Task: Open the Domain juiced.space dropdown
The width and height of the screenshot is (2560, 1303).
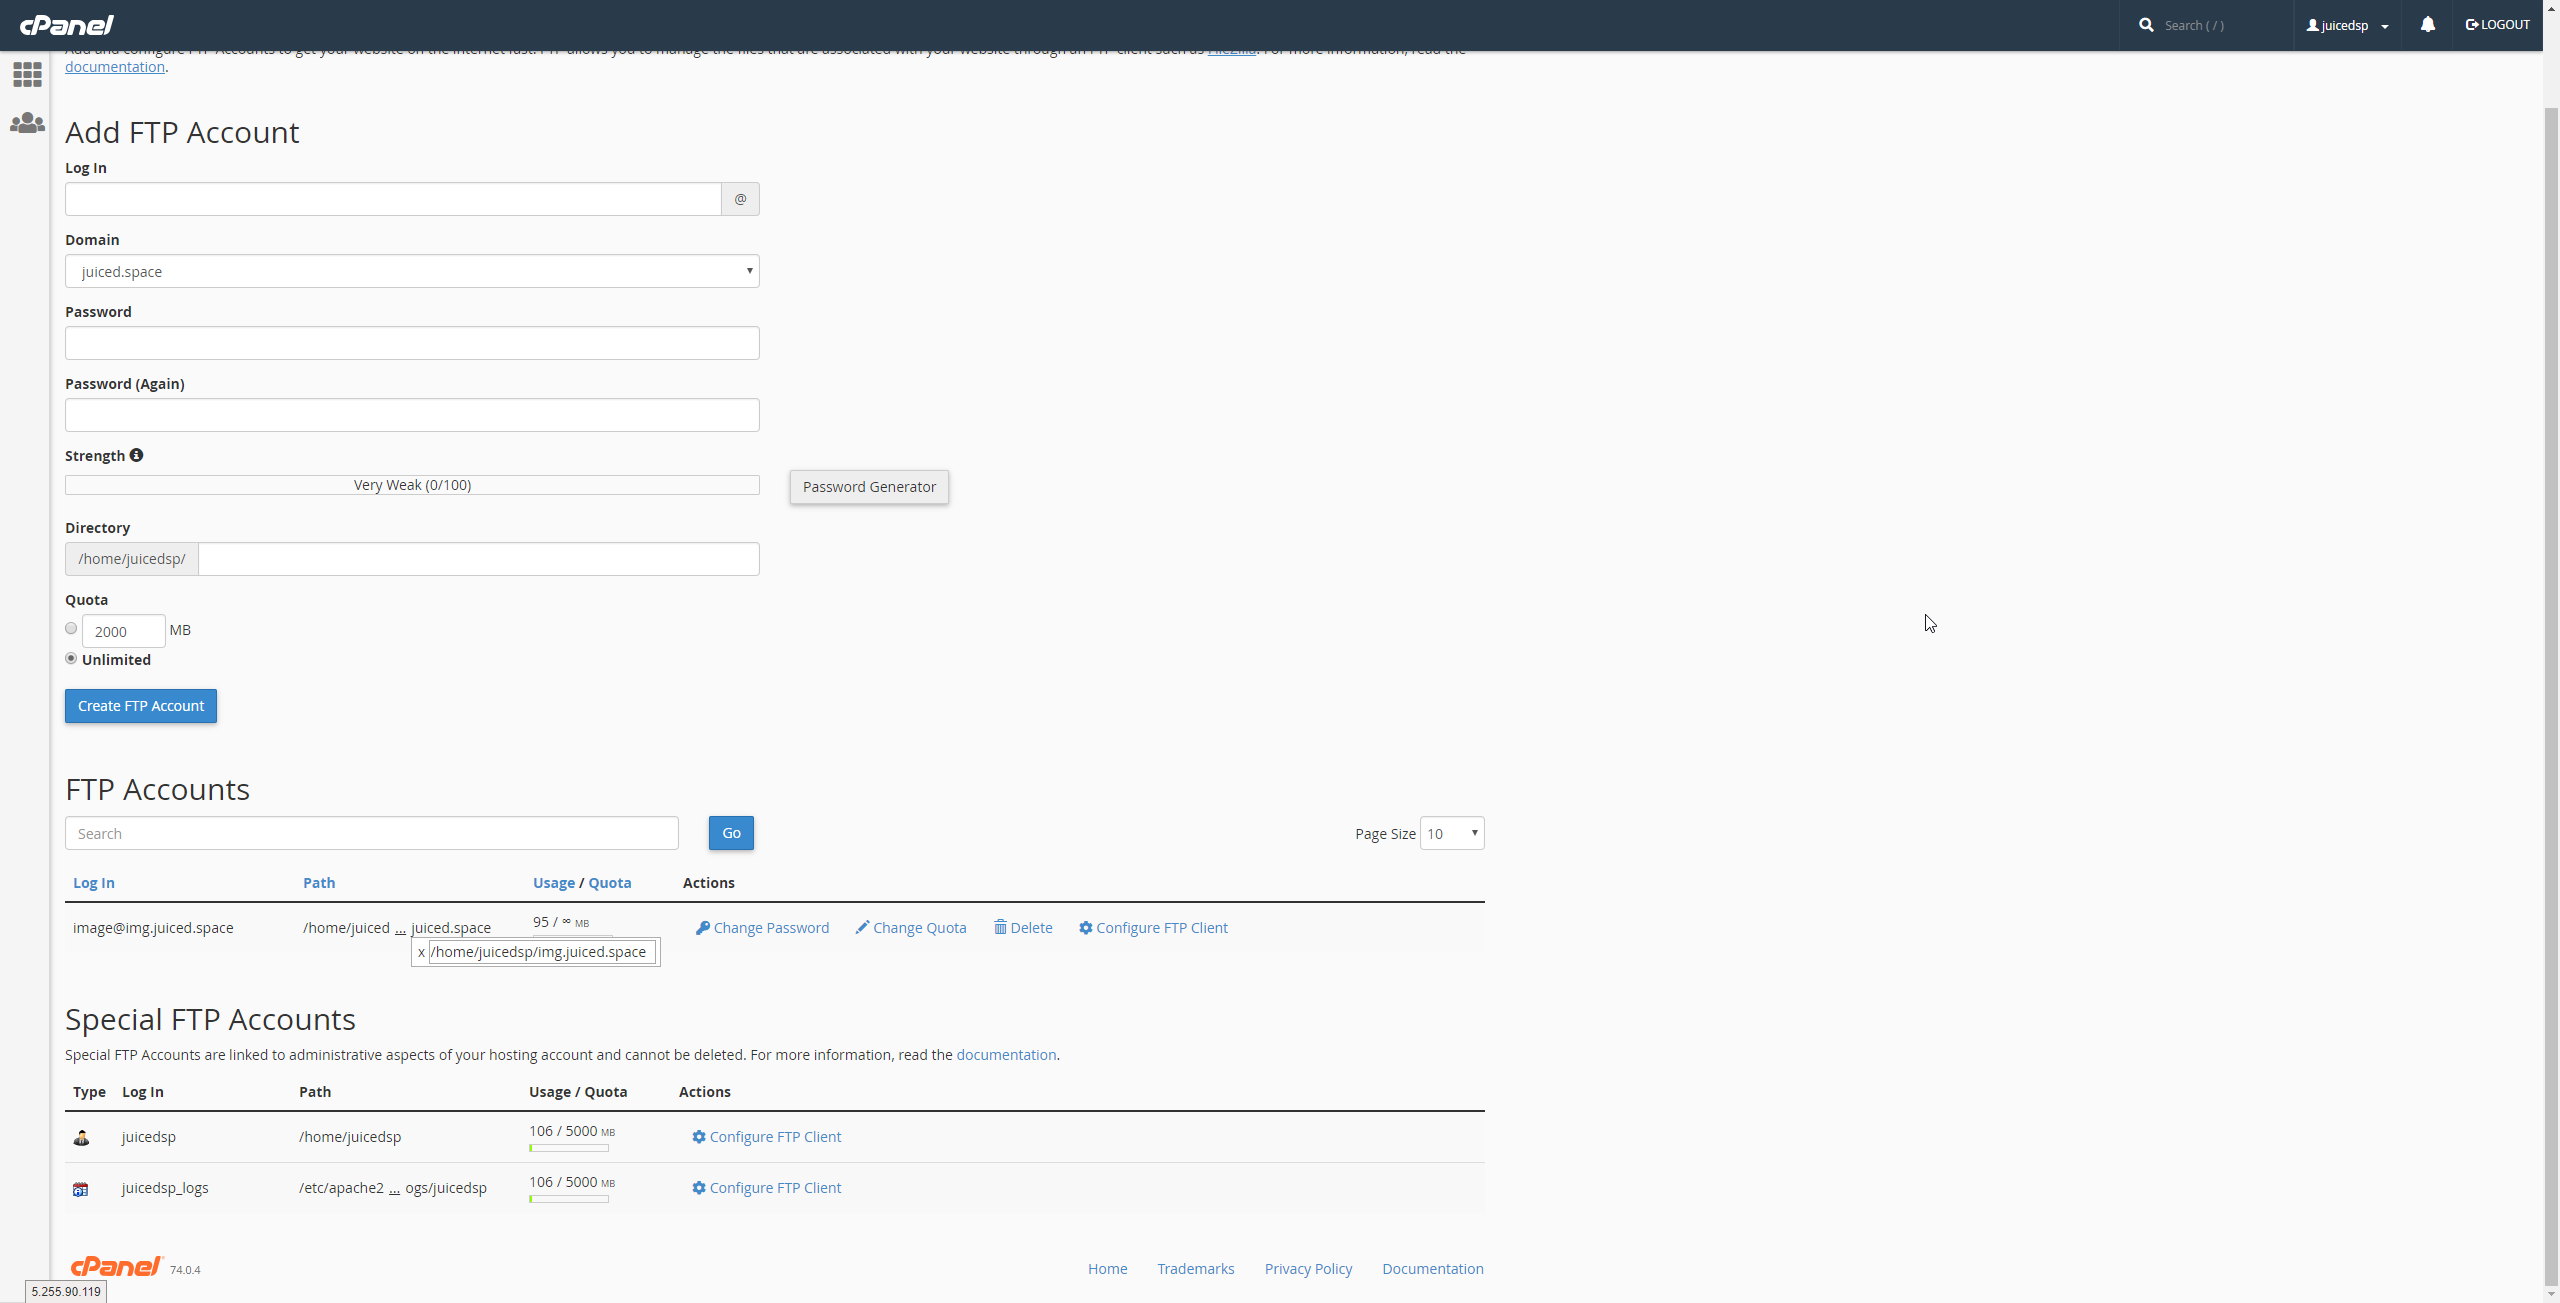Action: [412, 271]
